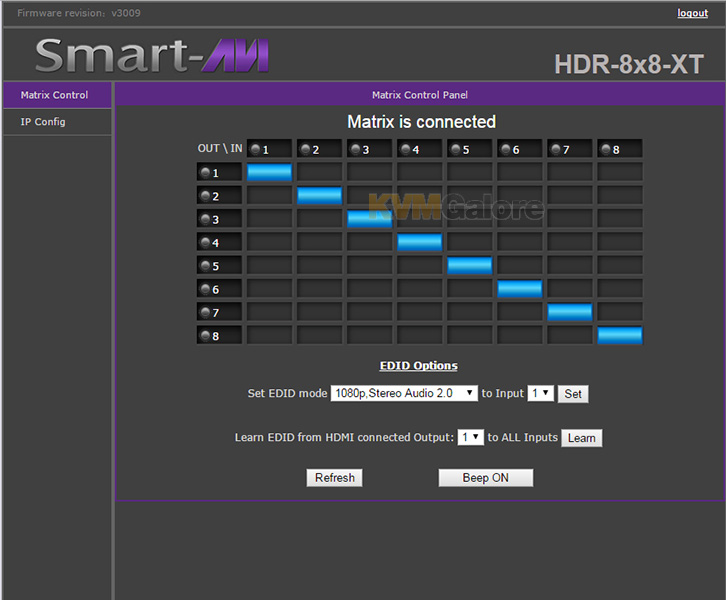Select the input column 8 header button

(x=620, y=149)
